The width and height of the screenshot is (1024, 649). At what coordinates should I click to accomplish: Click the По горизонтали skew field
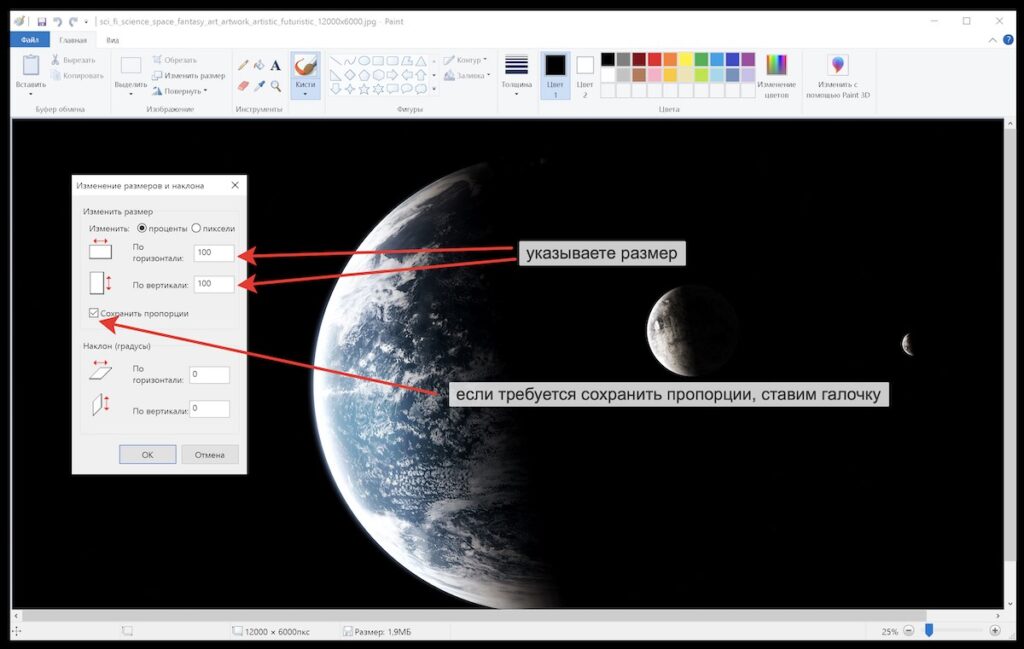(x=210, y=374)
